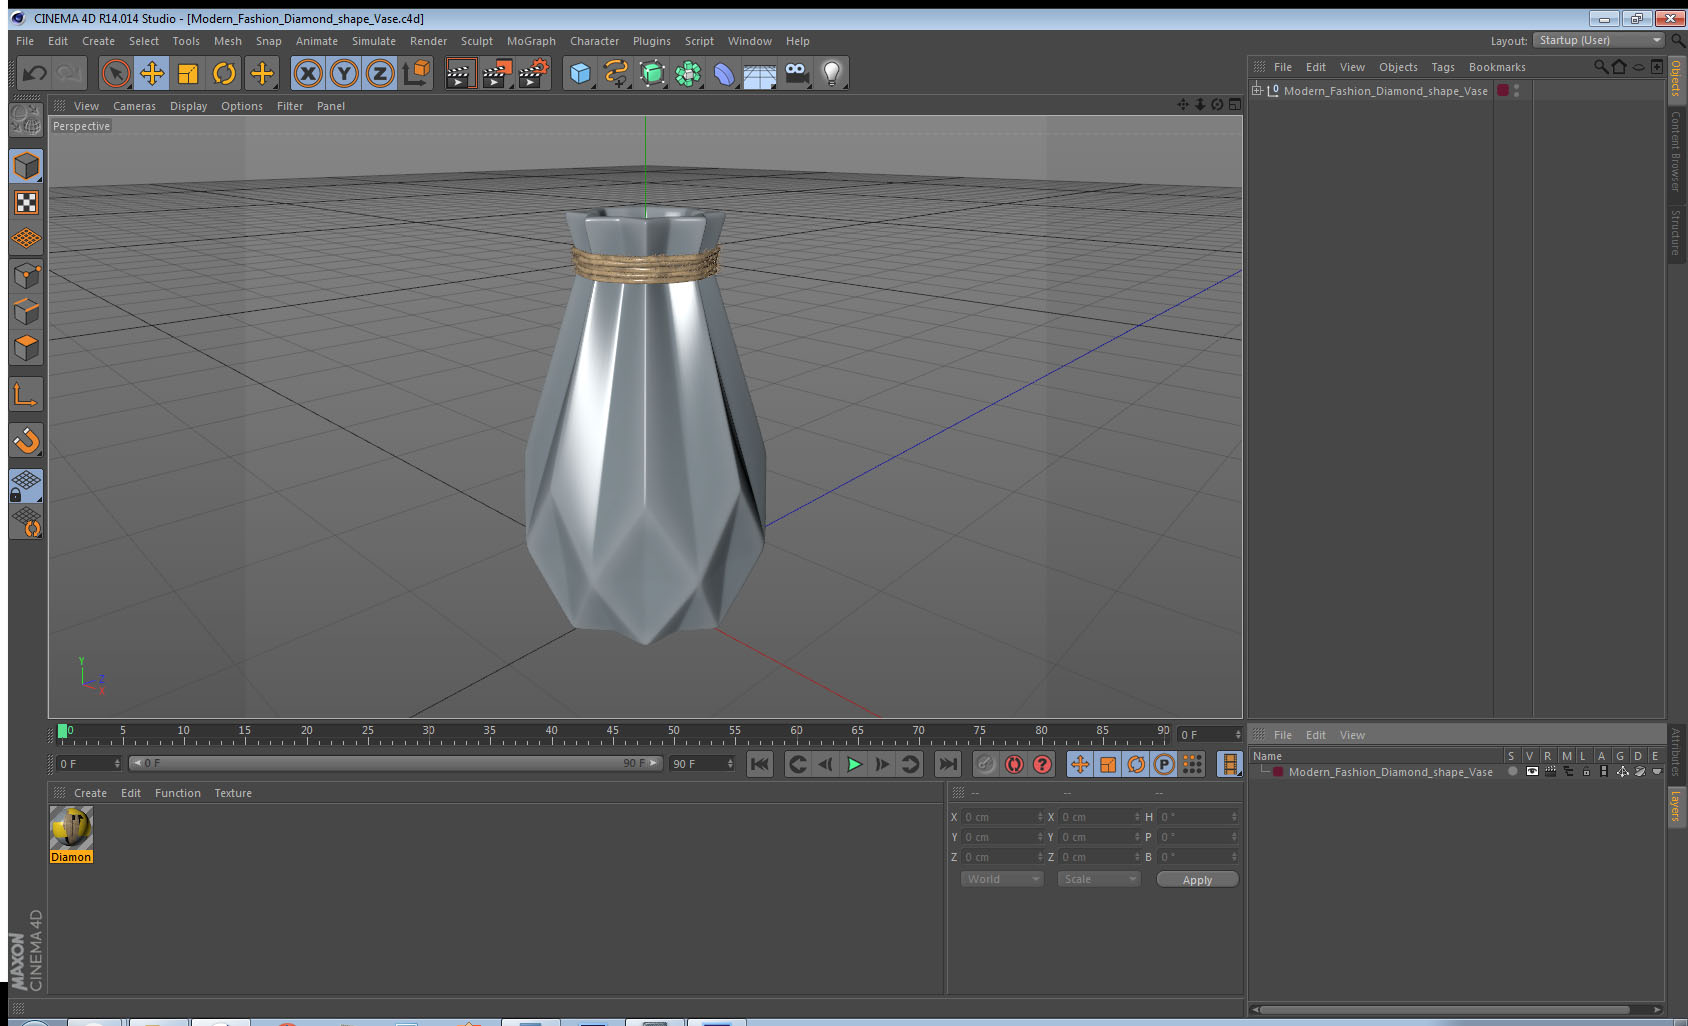Viewport: 1688px width, 1026px height.
Task: Adjust end frame 90 F stepper
Action: pos(702,763)
